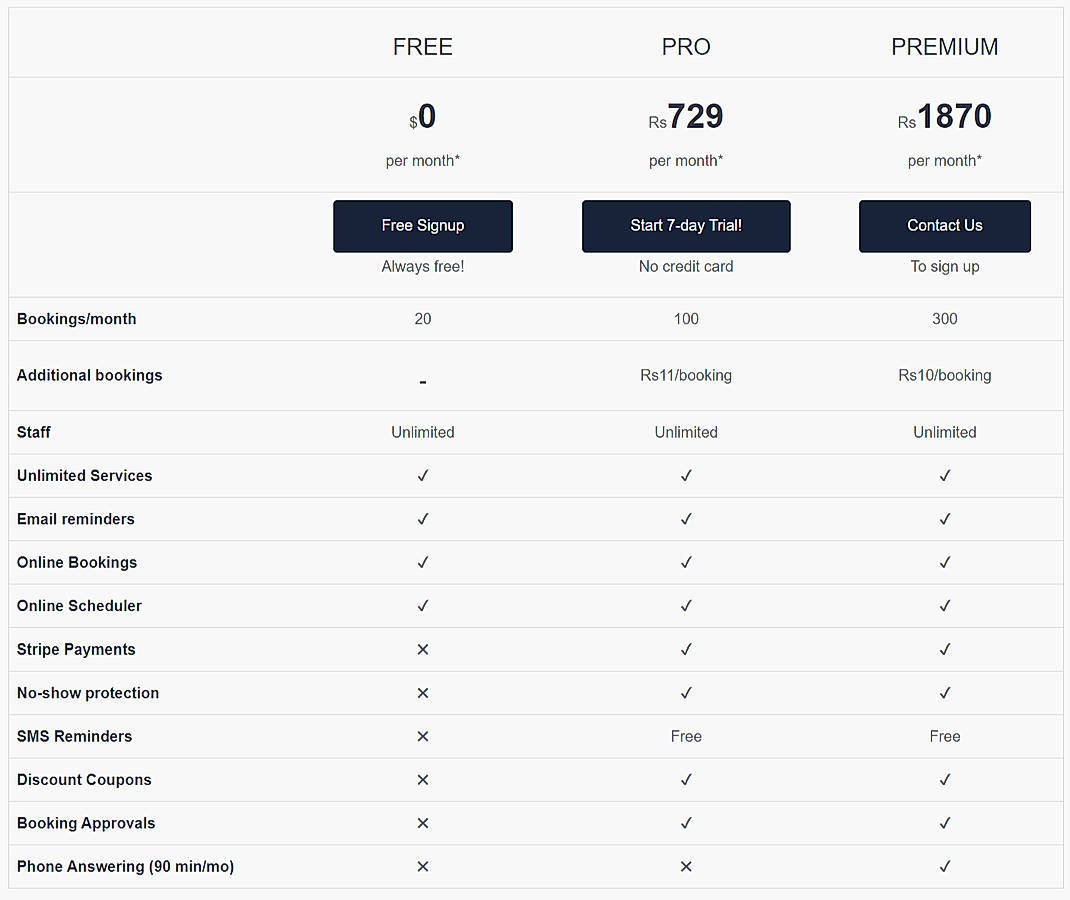Click the Phone Answering (90 min/mo) label

coord(126,867)
